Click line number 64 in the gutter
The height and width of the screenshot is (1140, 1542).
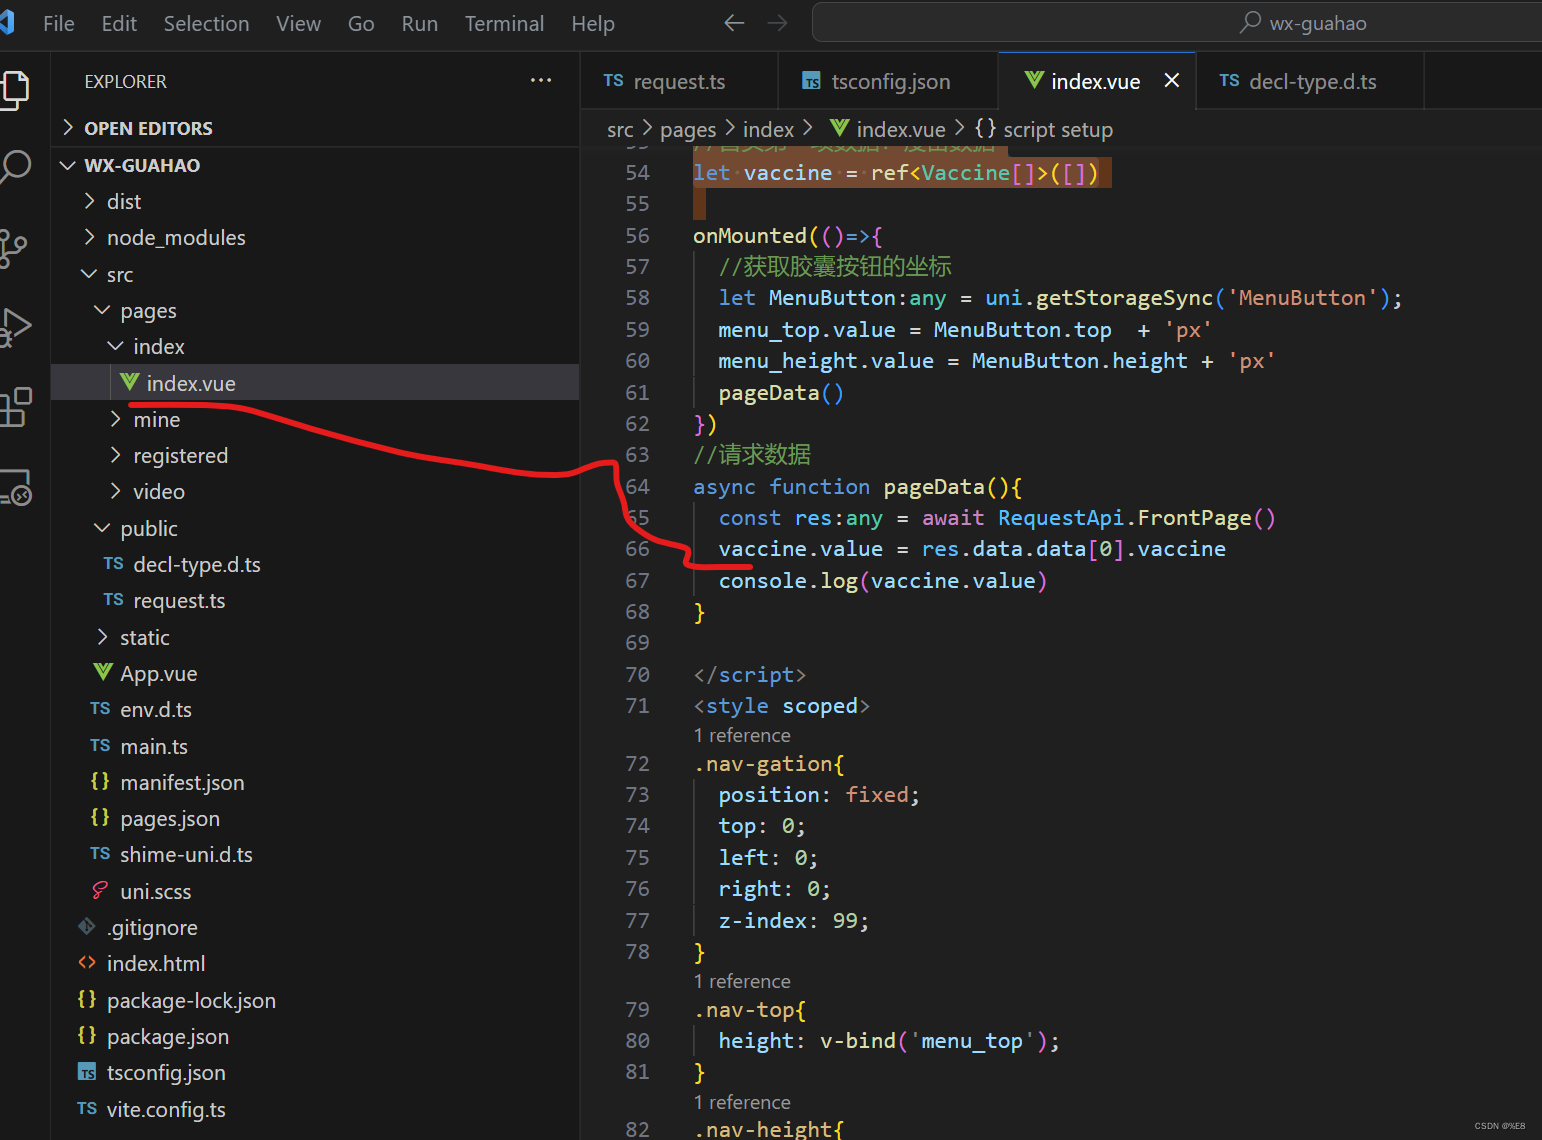(637, 486)
